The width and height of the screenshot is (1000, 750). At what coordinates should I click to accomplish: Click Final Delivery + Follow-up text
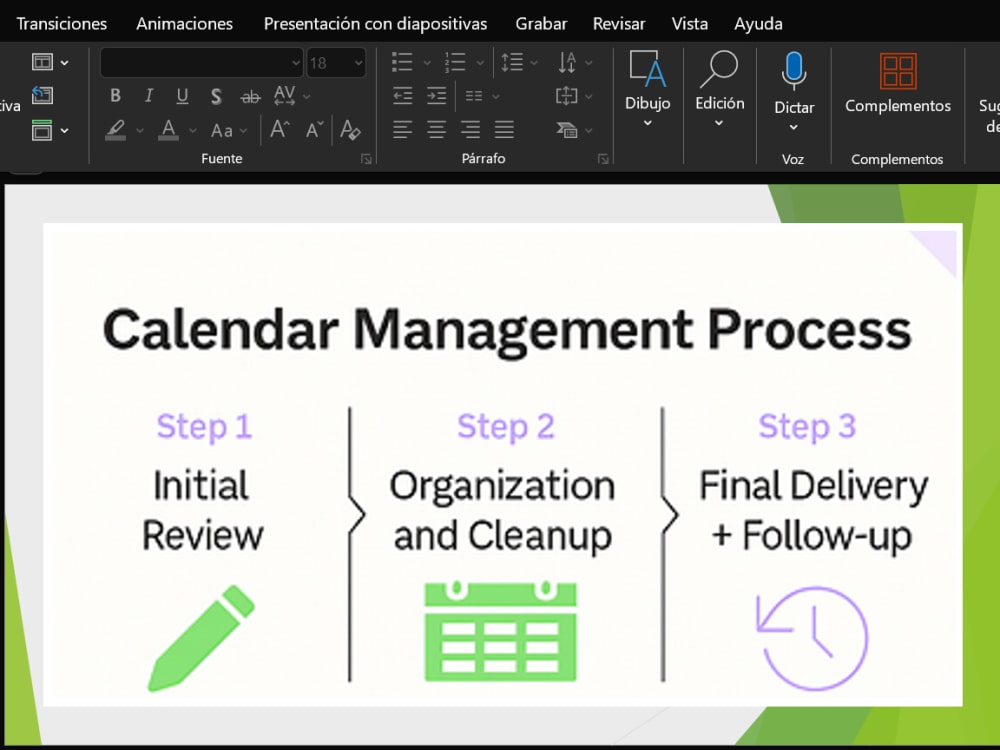(813, 511)
